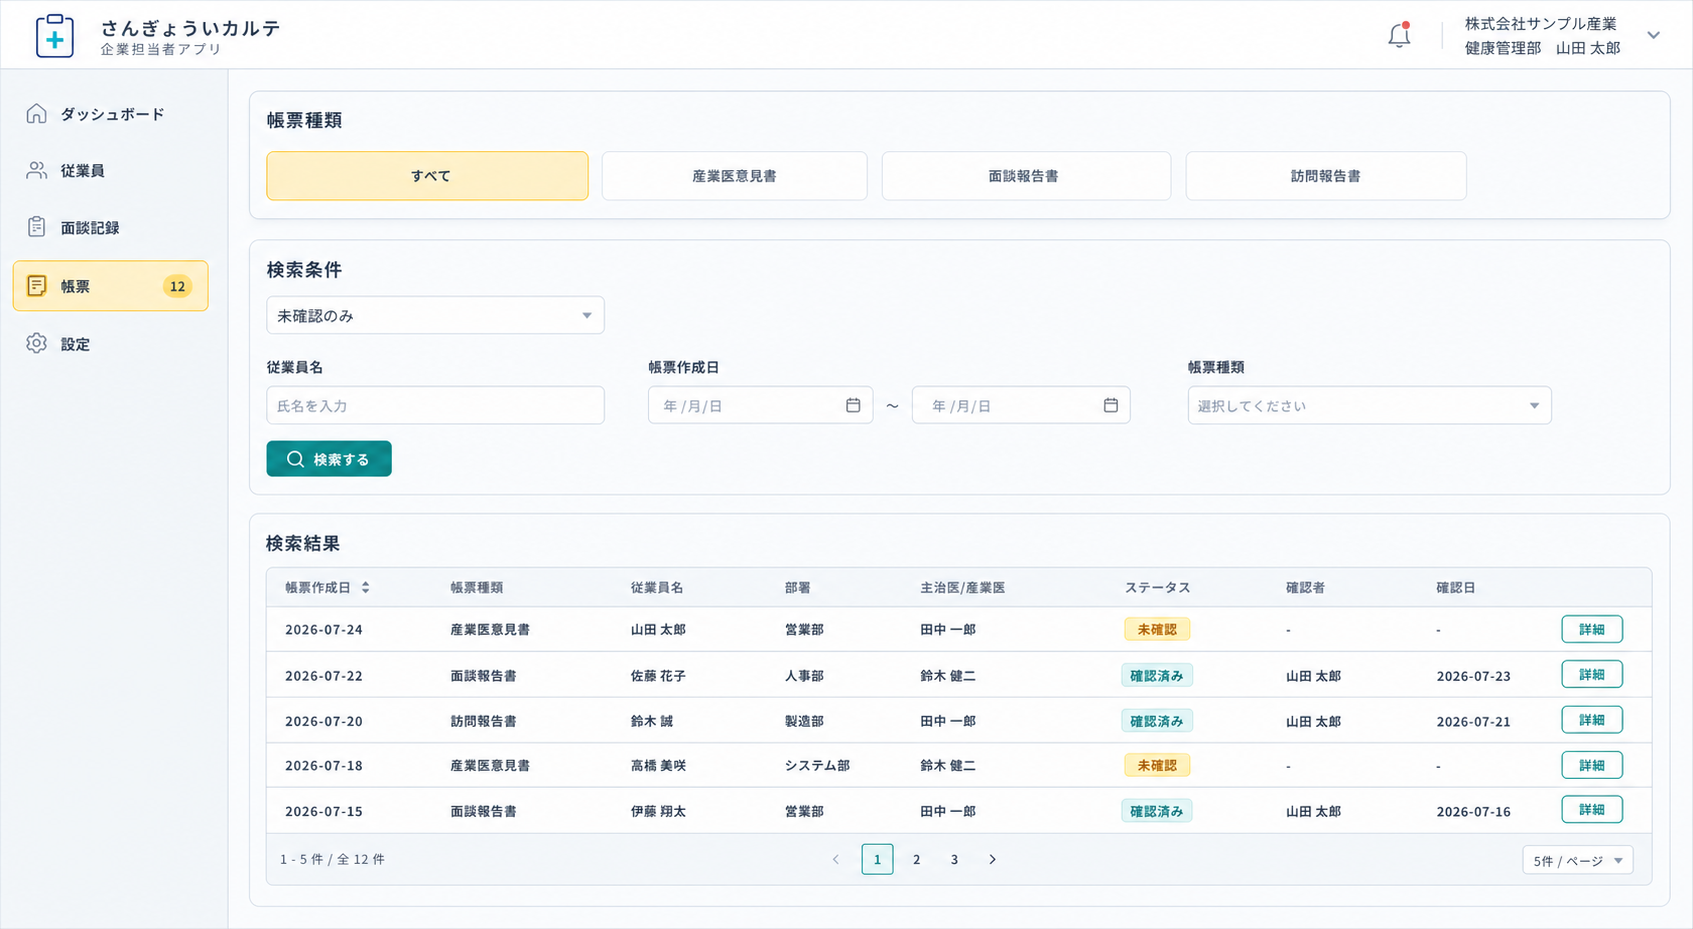Open the 帳票種類 選択してください dropdown
The width and height of the screenshot is (1693, 929).
pos(1369,405)
